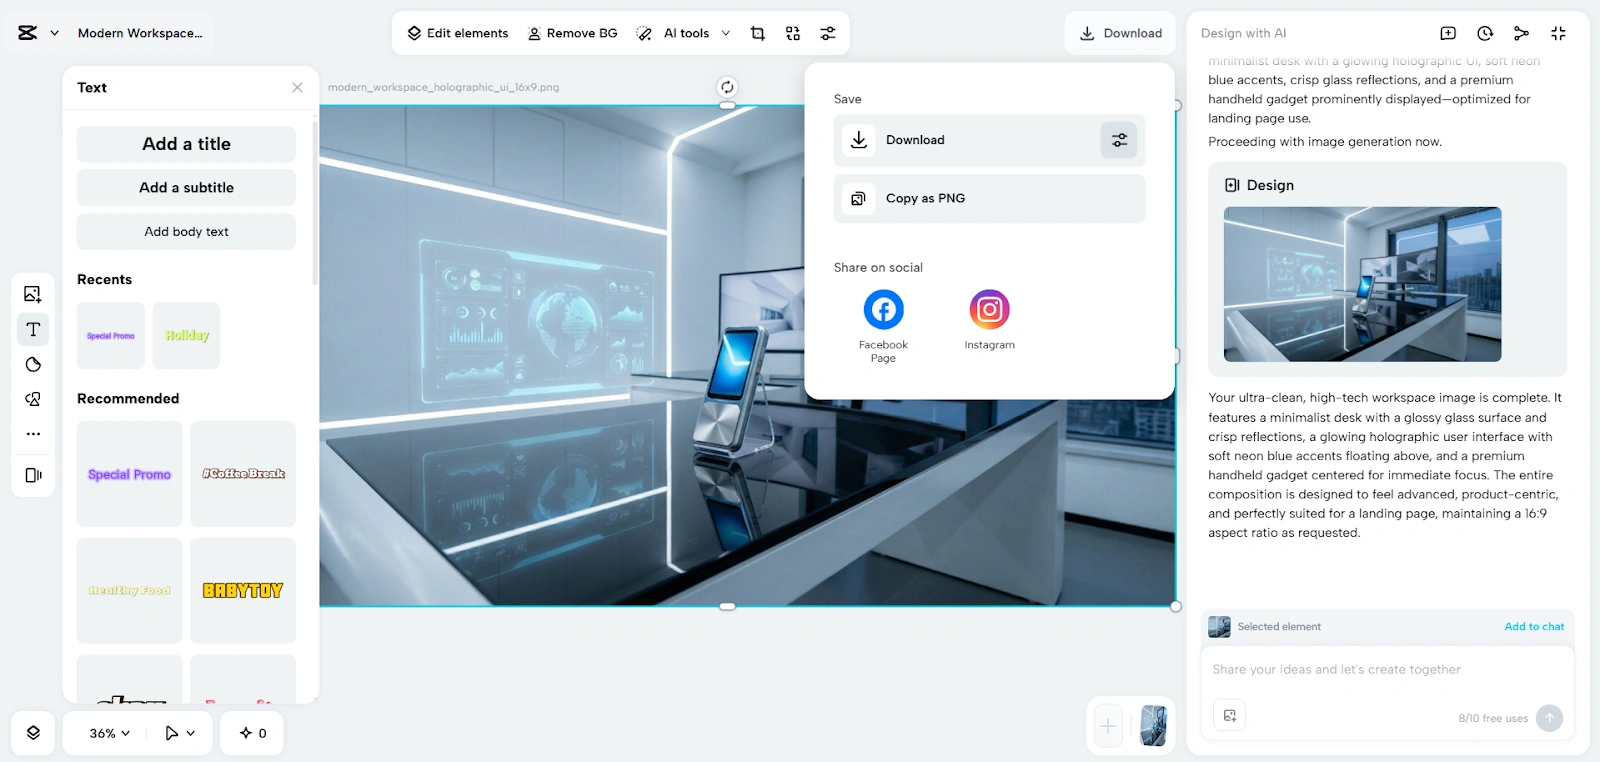Click the chat prompt input field
Screen dimensions: 1600x762
pyautogui.click(x=1386, y=670)
